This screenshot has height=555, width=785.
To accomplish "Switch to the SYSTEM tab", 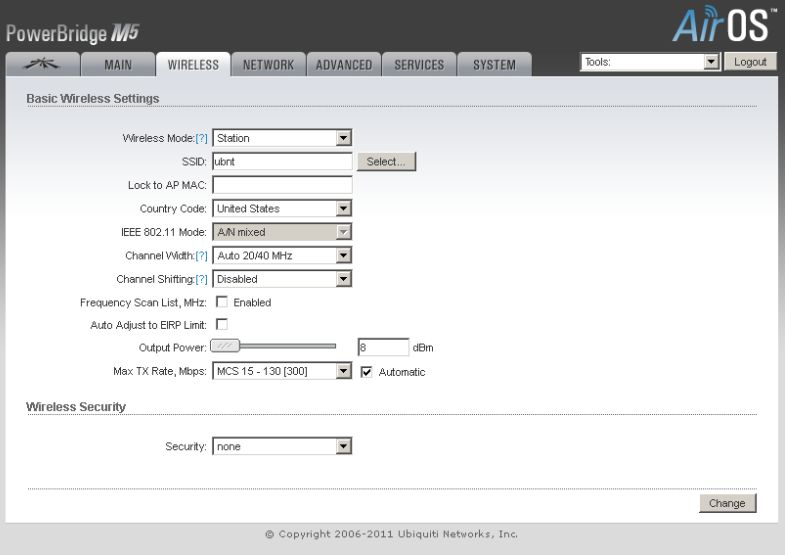I will pyautogui.click(x=494, y=65).
